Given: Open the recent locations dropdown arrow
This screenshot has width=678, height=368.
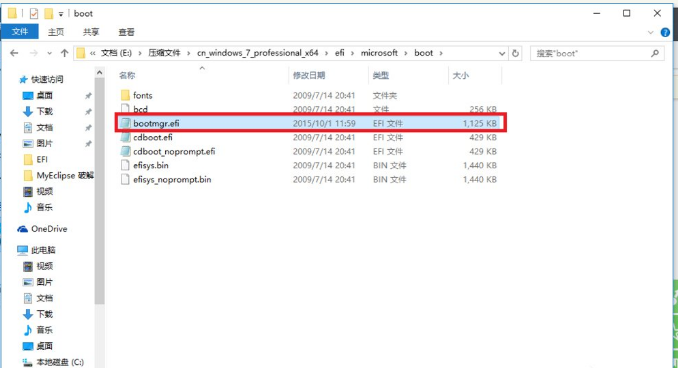Looking at the screenshot, I should point(49,54).
